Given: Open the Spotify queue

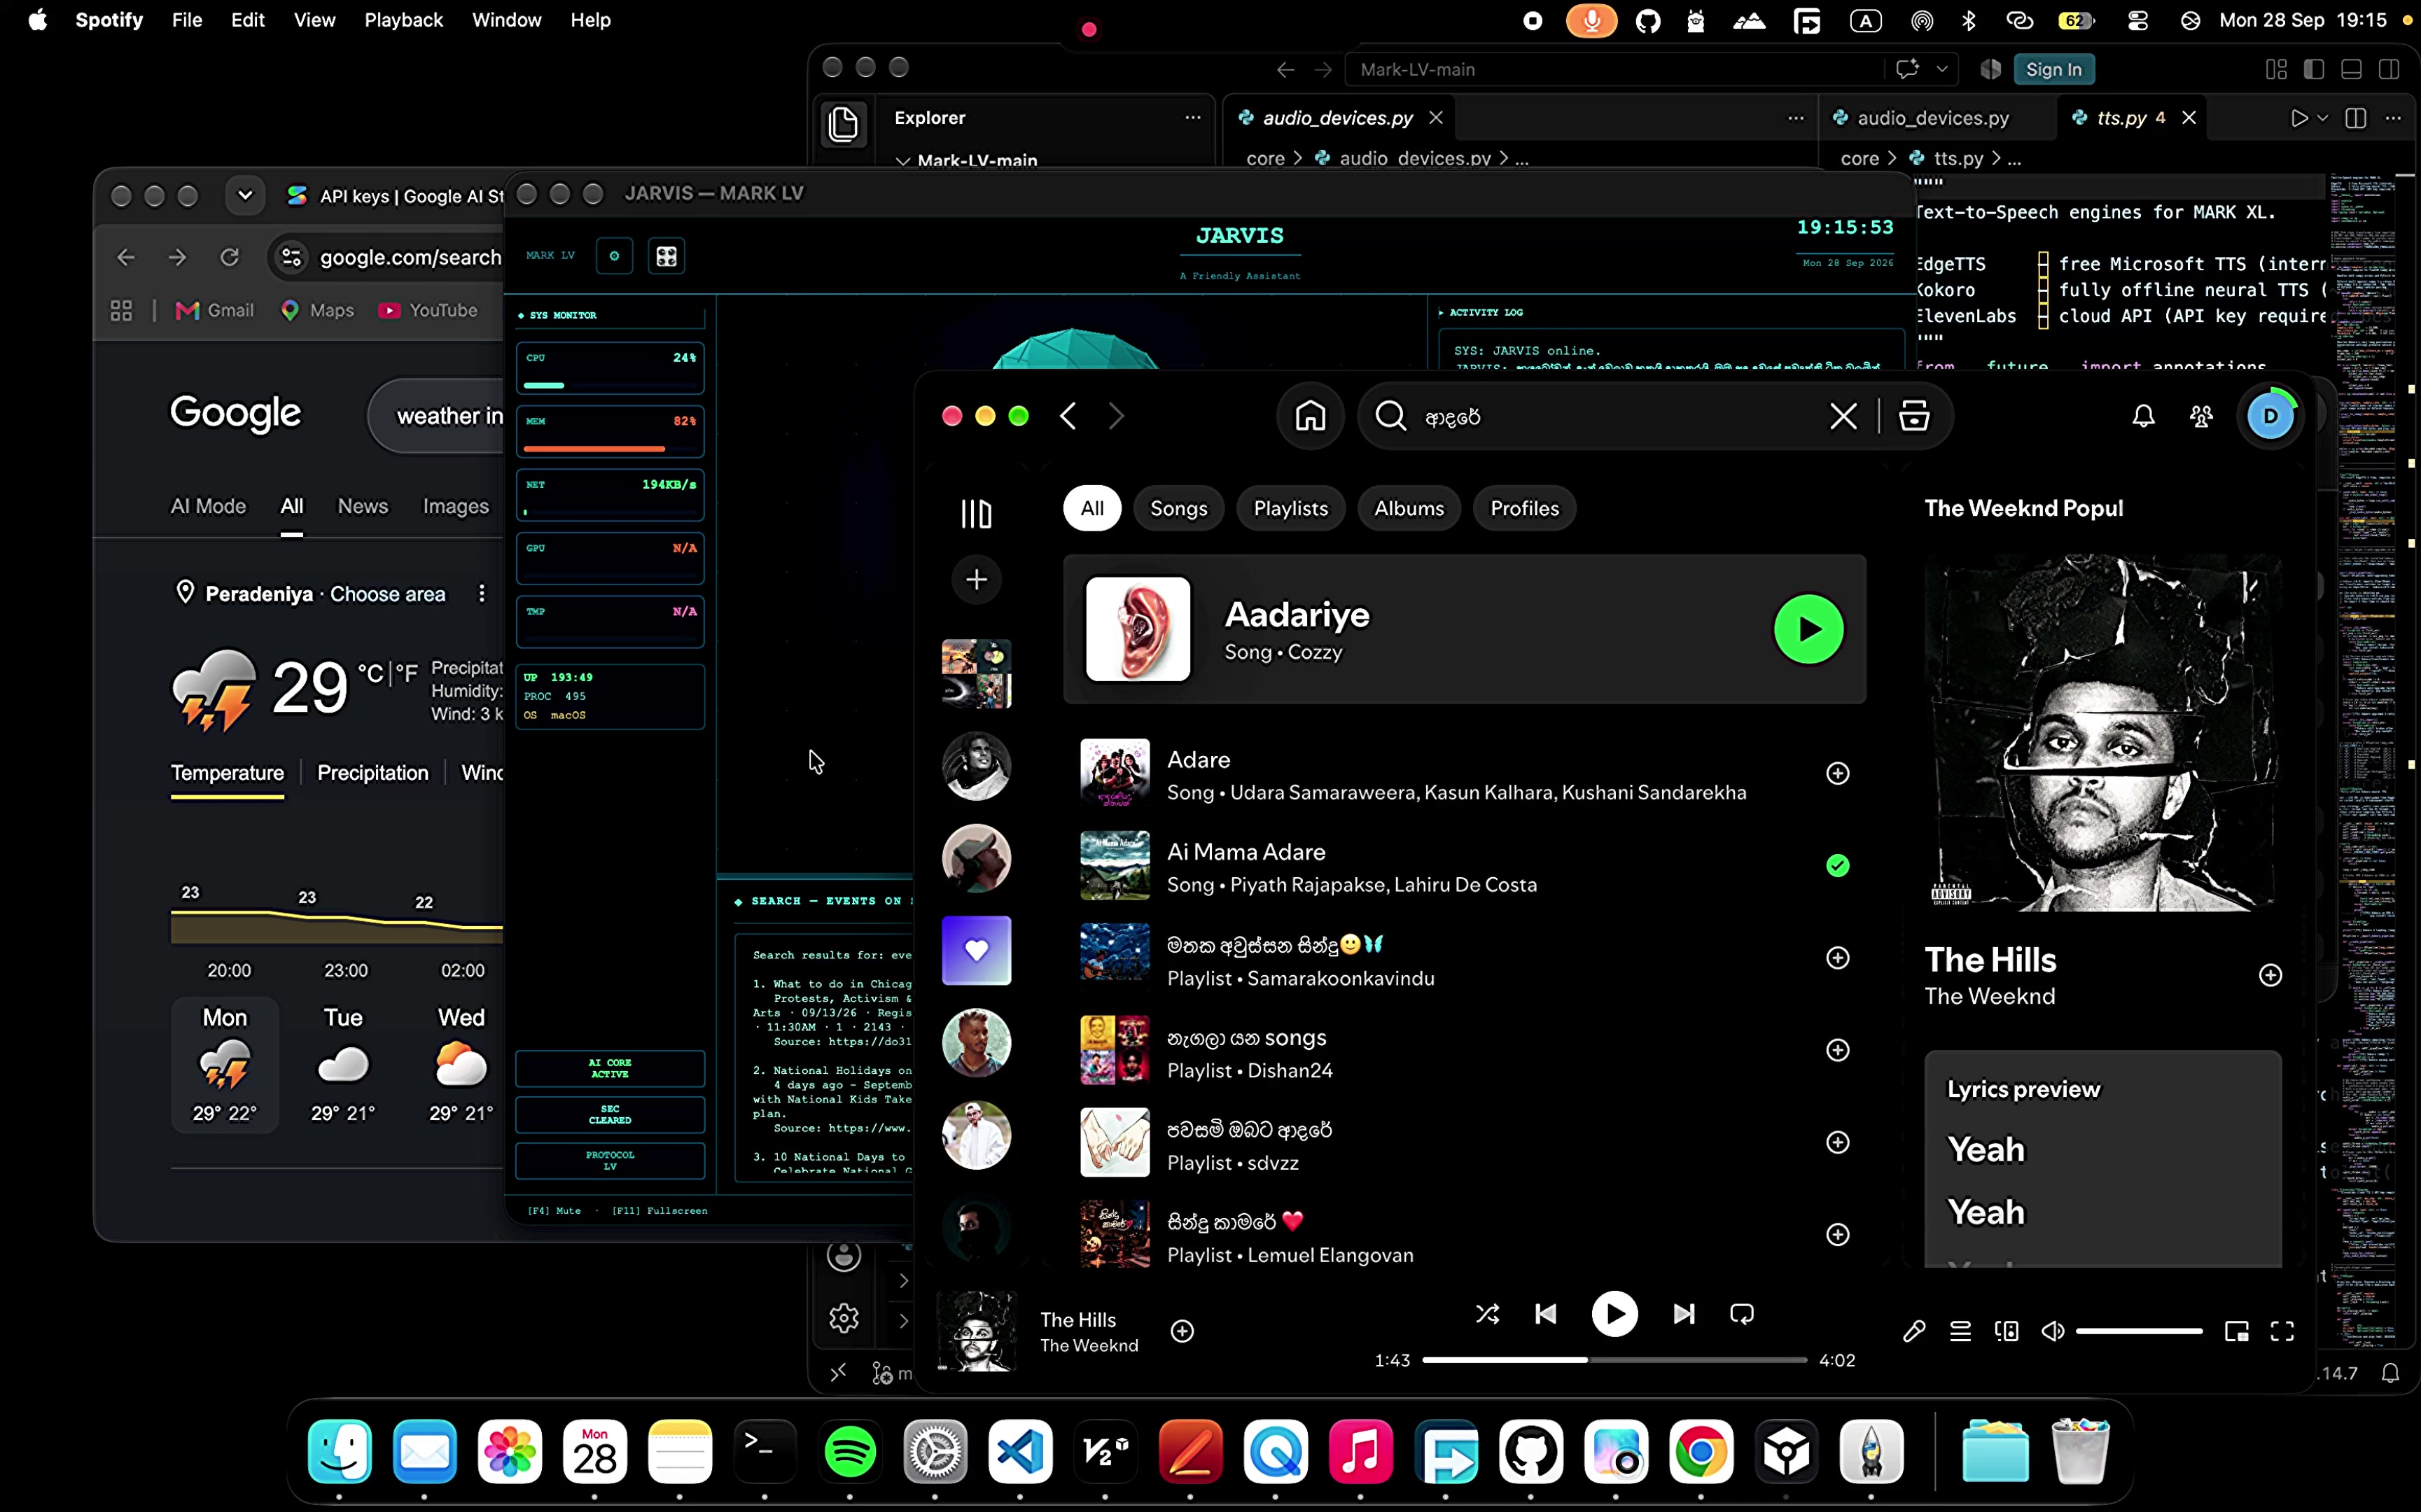Looking at the screenshot, I should (x=1960, y=1331).
